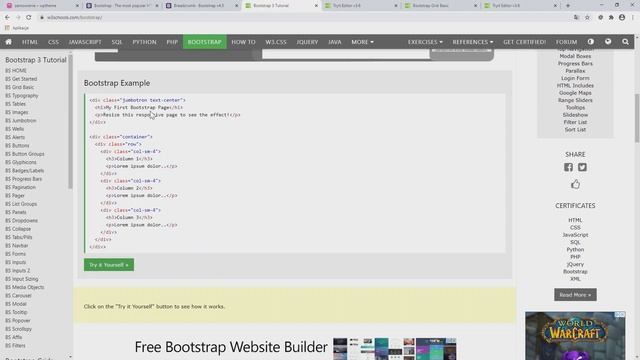Image resolution: width=640 pixels, height=360 pixels.
Task: Share page on Twitter icon
Action: click(x=582, y=167)
